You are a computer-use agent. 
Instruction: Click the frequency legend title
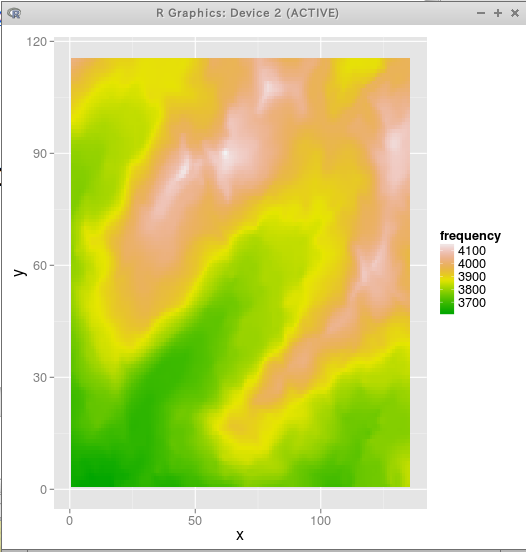pos(470,236)
